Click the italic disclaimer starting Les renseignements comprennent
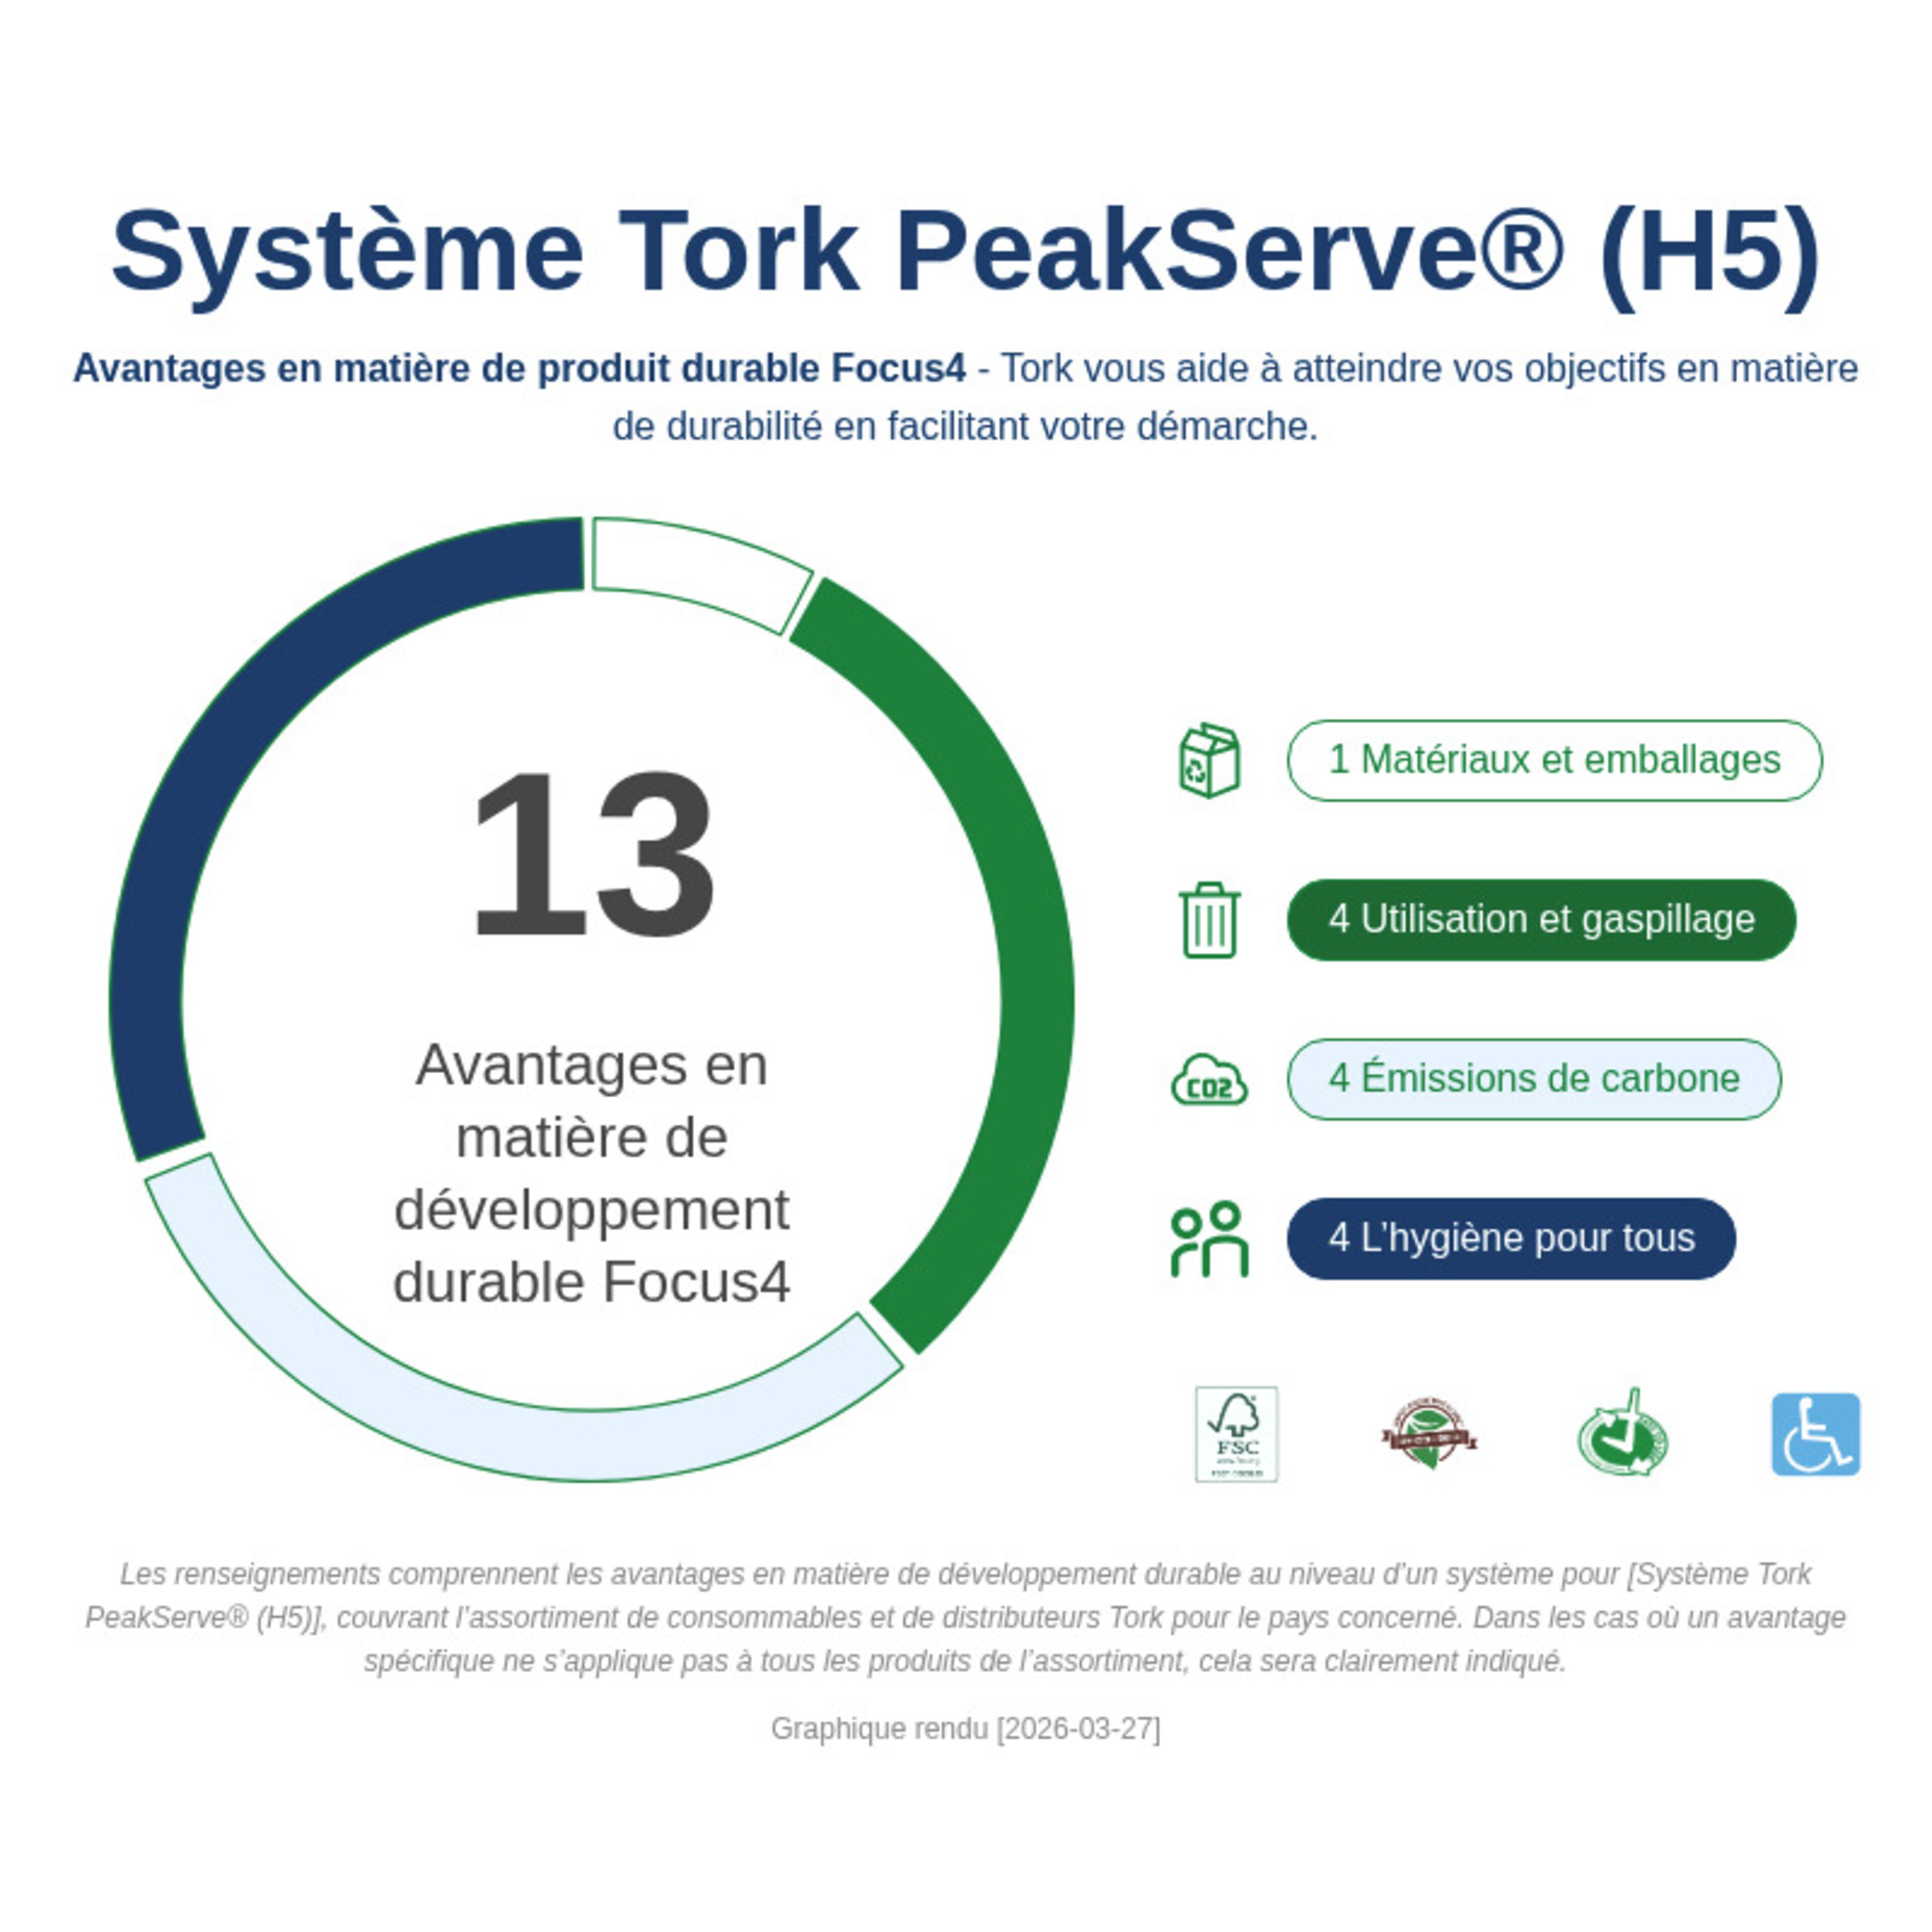Viewport: 1932px width, 1932px height. coord(966,1618)
